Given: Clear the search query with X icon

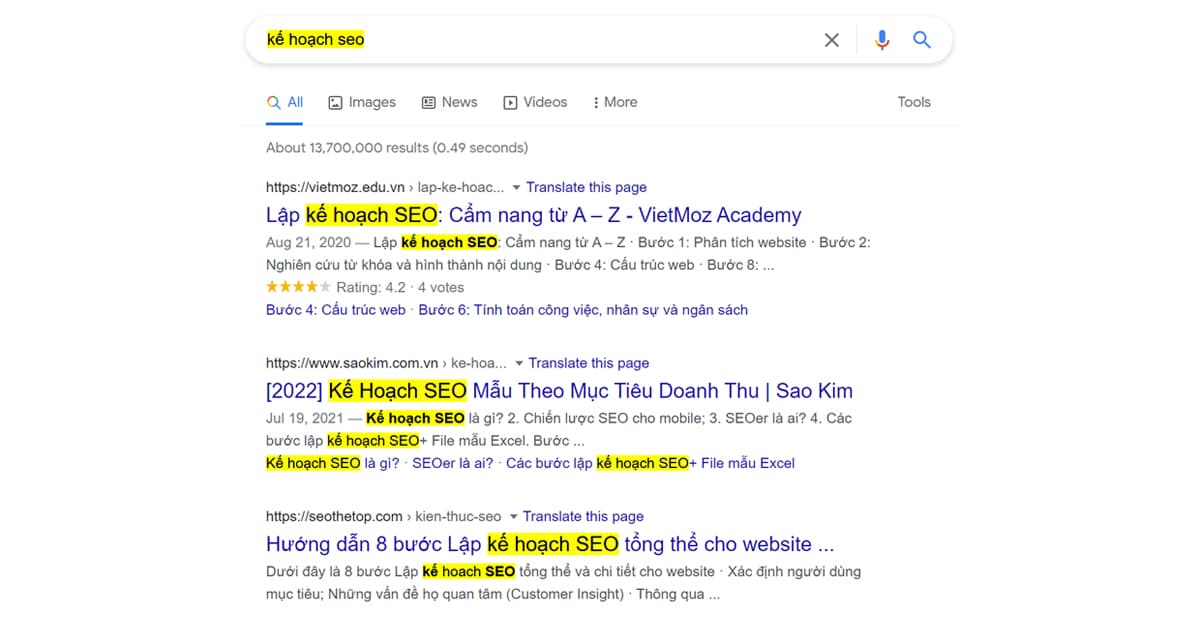Looking at the screenshot, I should [x=832, y=40].
